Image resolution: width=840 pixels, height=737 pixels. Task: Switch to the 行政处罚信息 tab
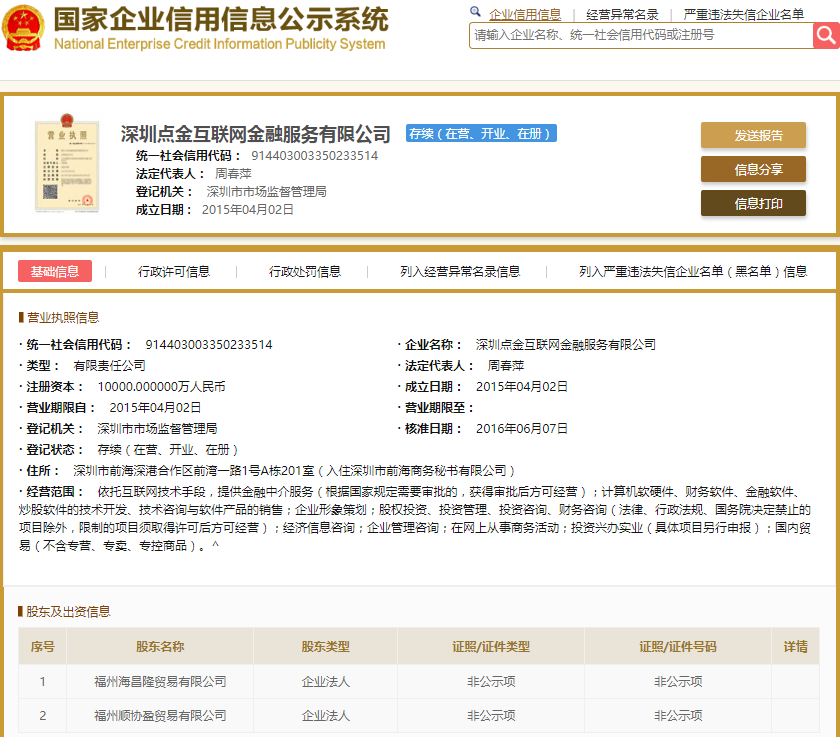(305, 271)
